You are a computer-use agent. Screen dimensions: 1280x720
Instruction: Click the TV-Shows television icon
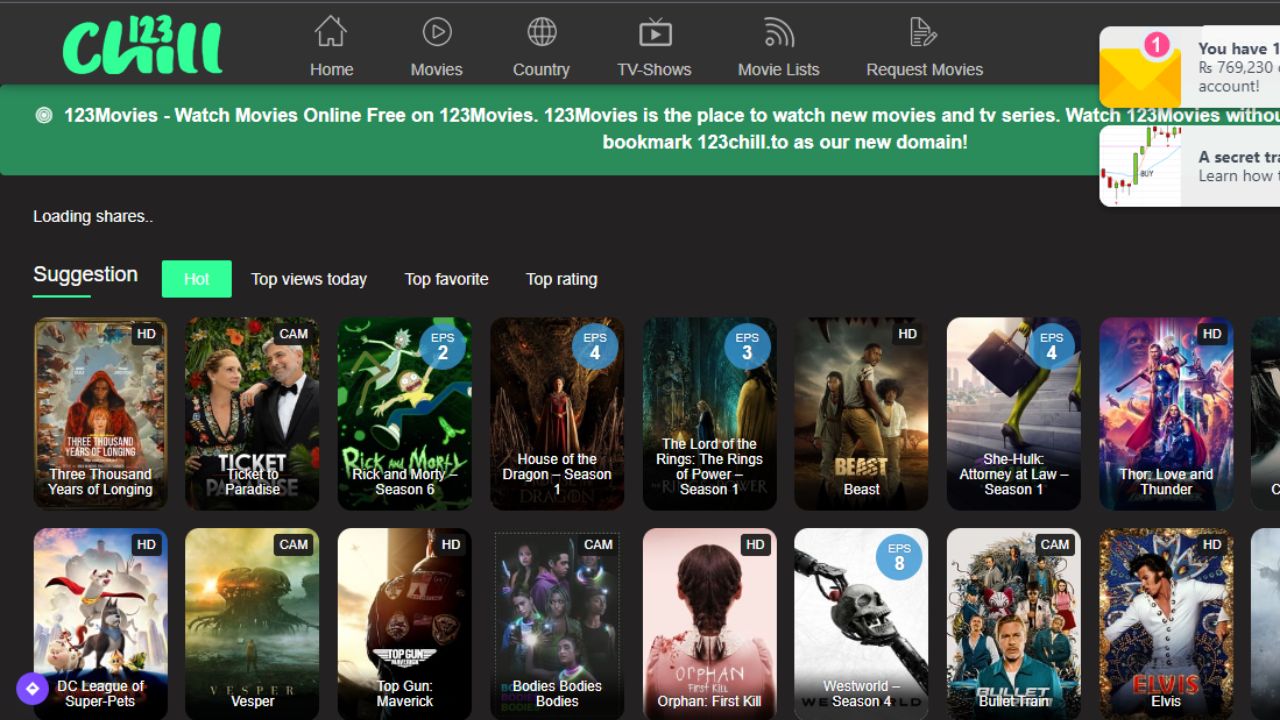coord(655,32)
